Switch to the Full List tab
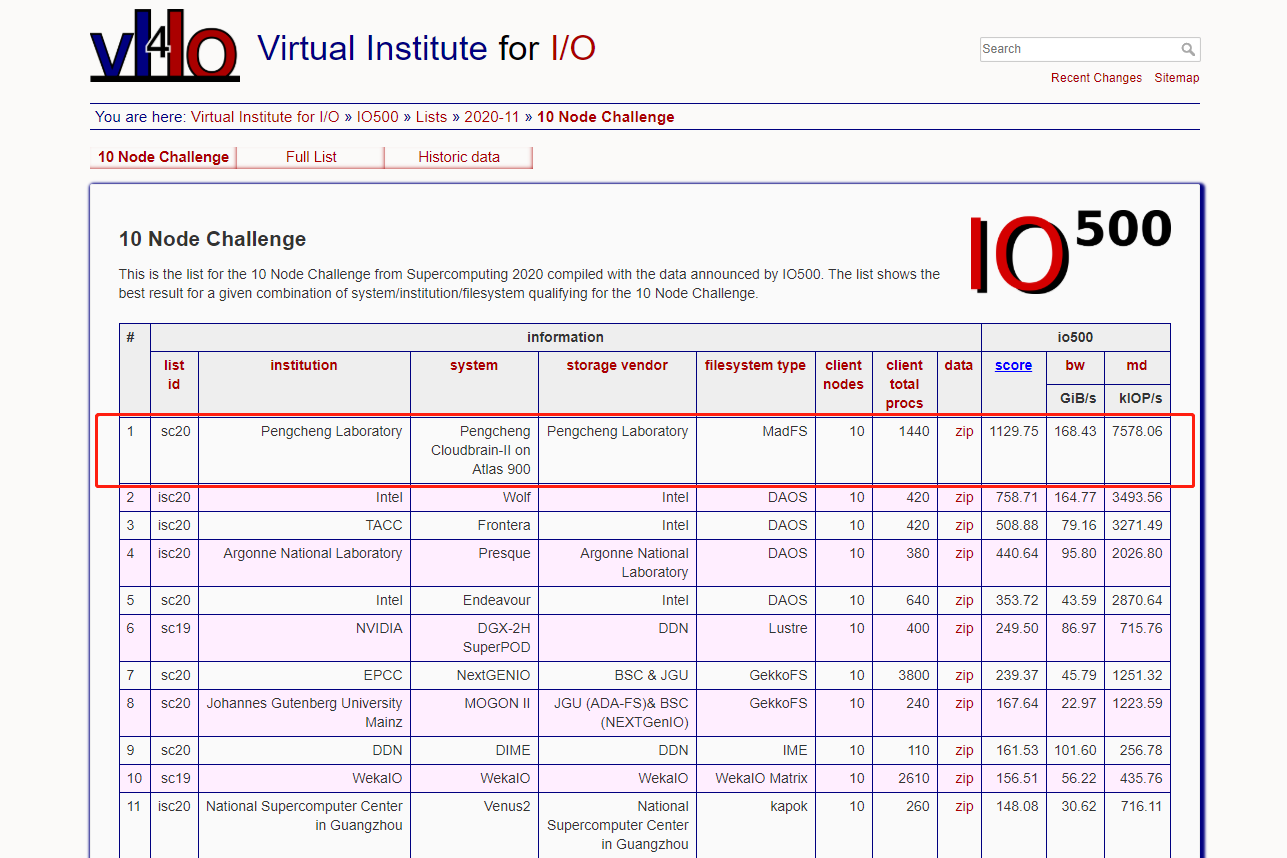The image size is (1287, 858). pyautogui.click(x=311, y=157)
